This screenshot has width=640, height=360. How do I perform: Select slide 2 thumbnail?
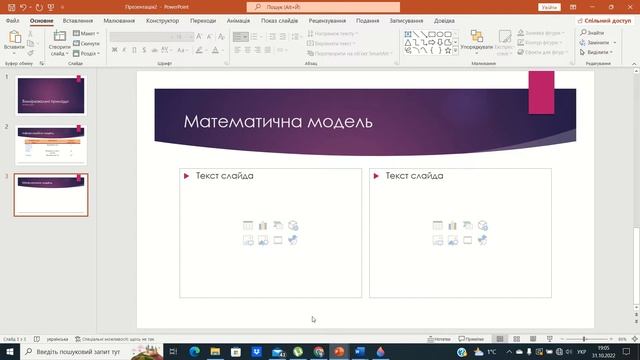click(51, 145)
